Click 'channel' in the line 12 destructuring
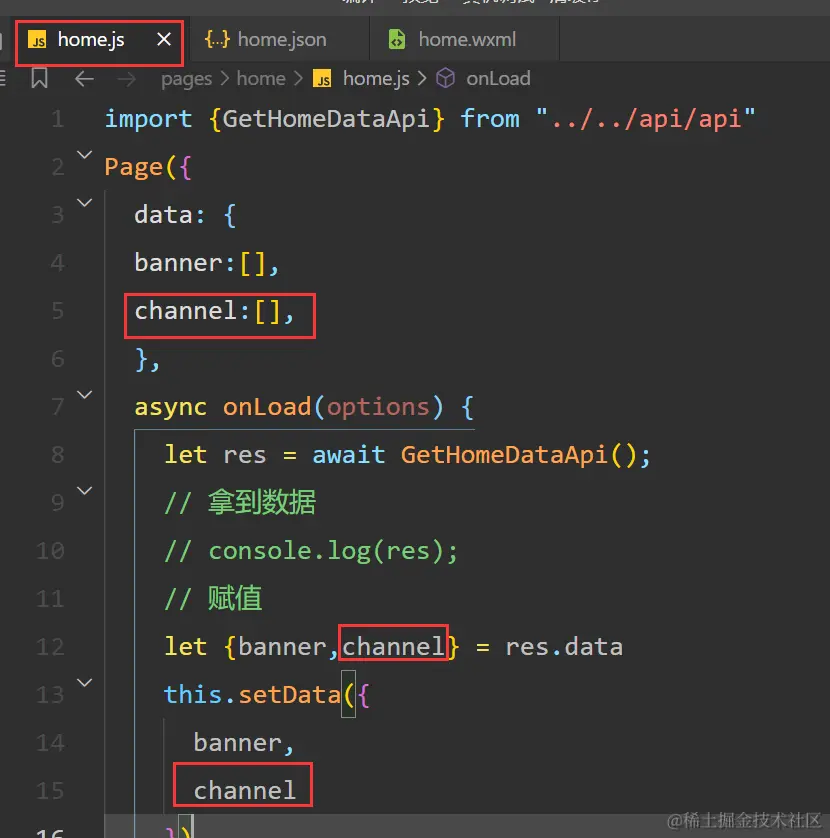The height and width of the screenshot is (838, 830). coord(393,647)
